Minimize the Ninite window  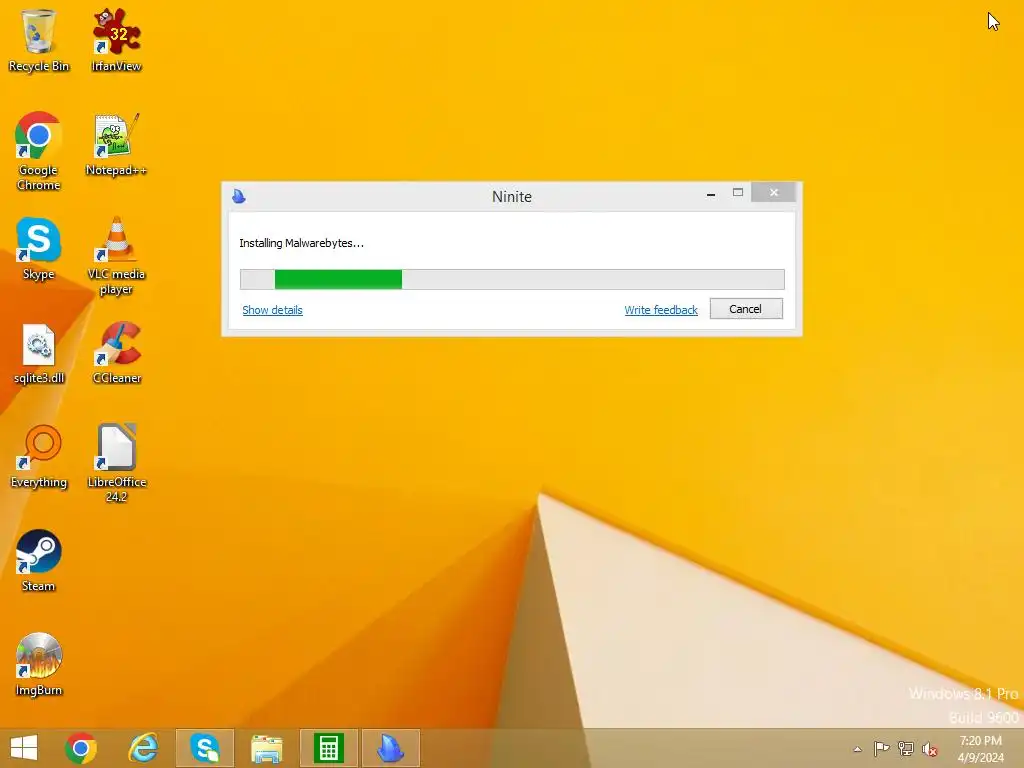[x=711, y=194]
